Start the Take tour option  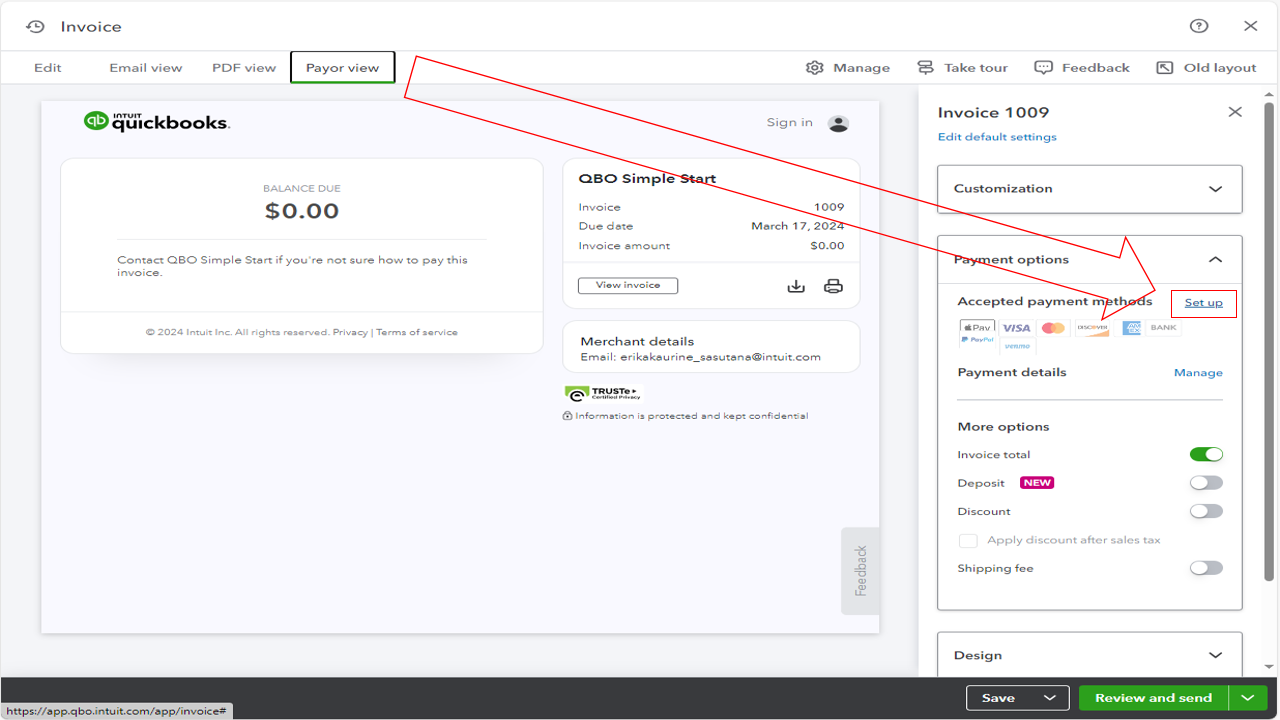pyautogui.click(x=924, y=67)
